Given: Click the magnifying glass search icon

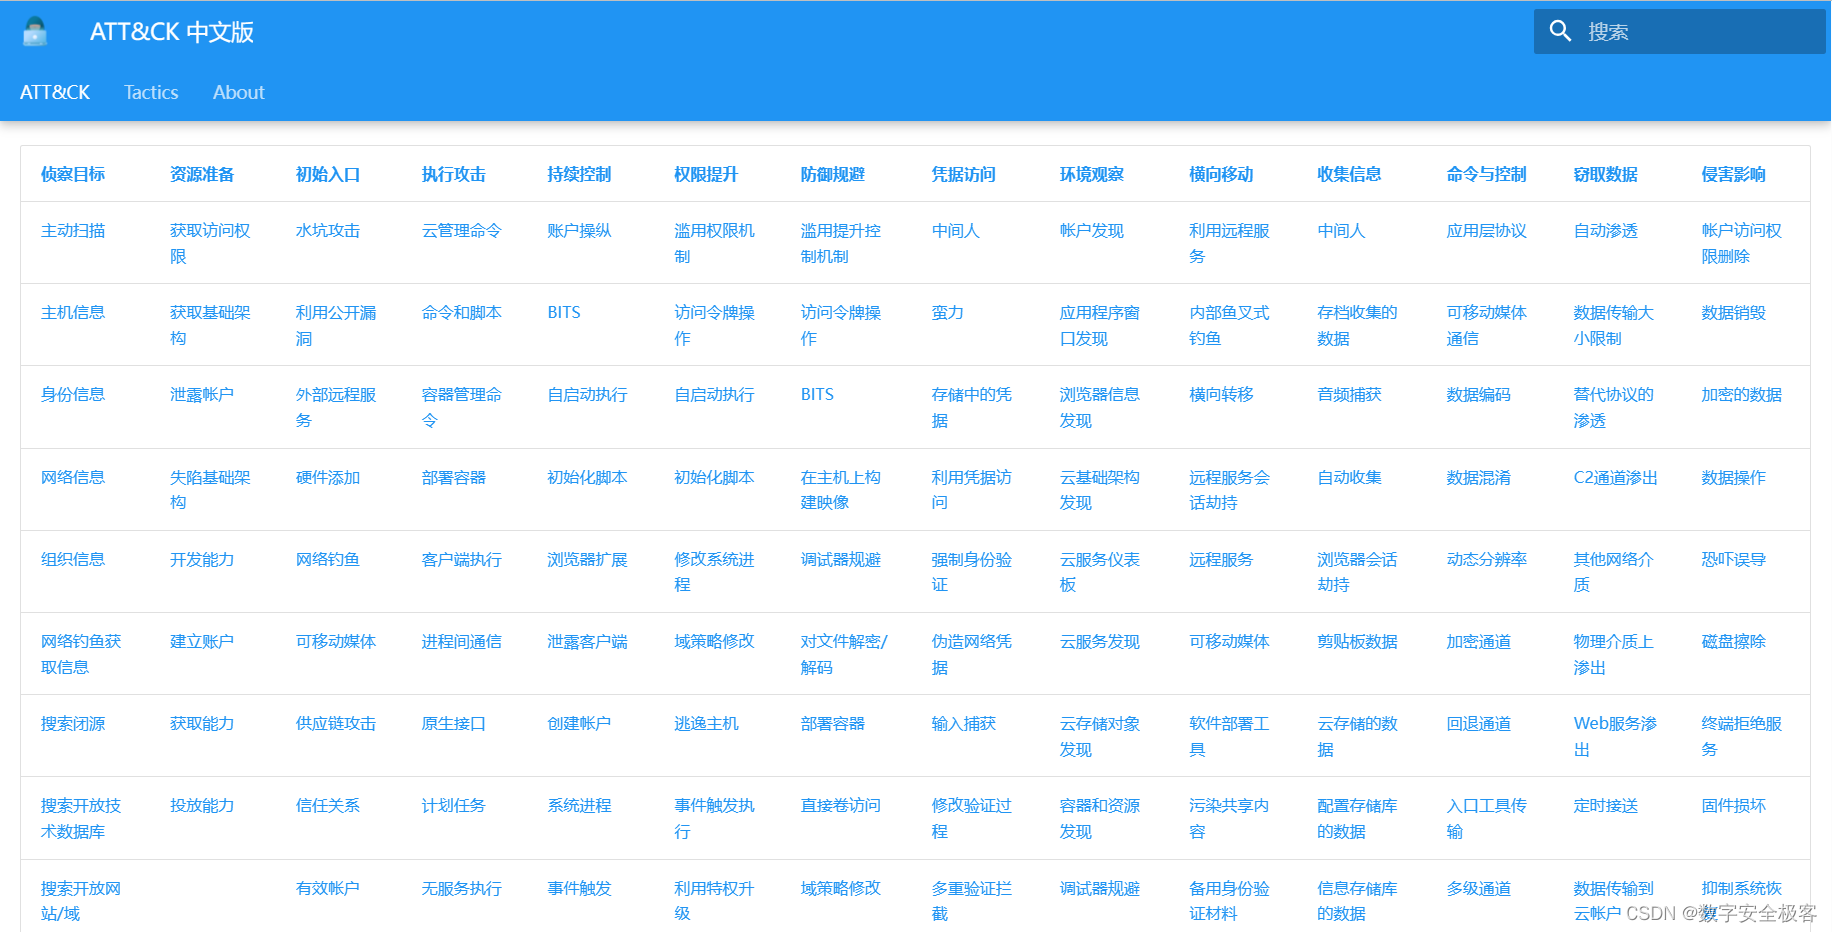Looking at the screenshot, I should tap(1561, 31).
